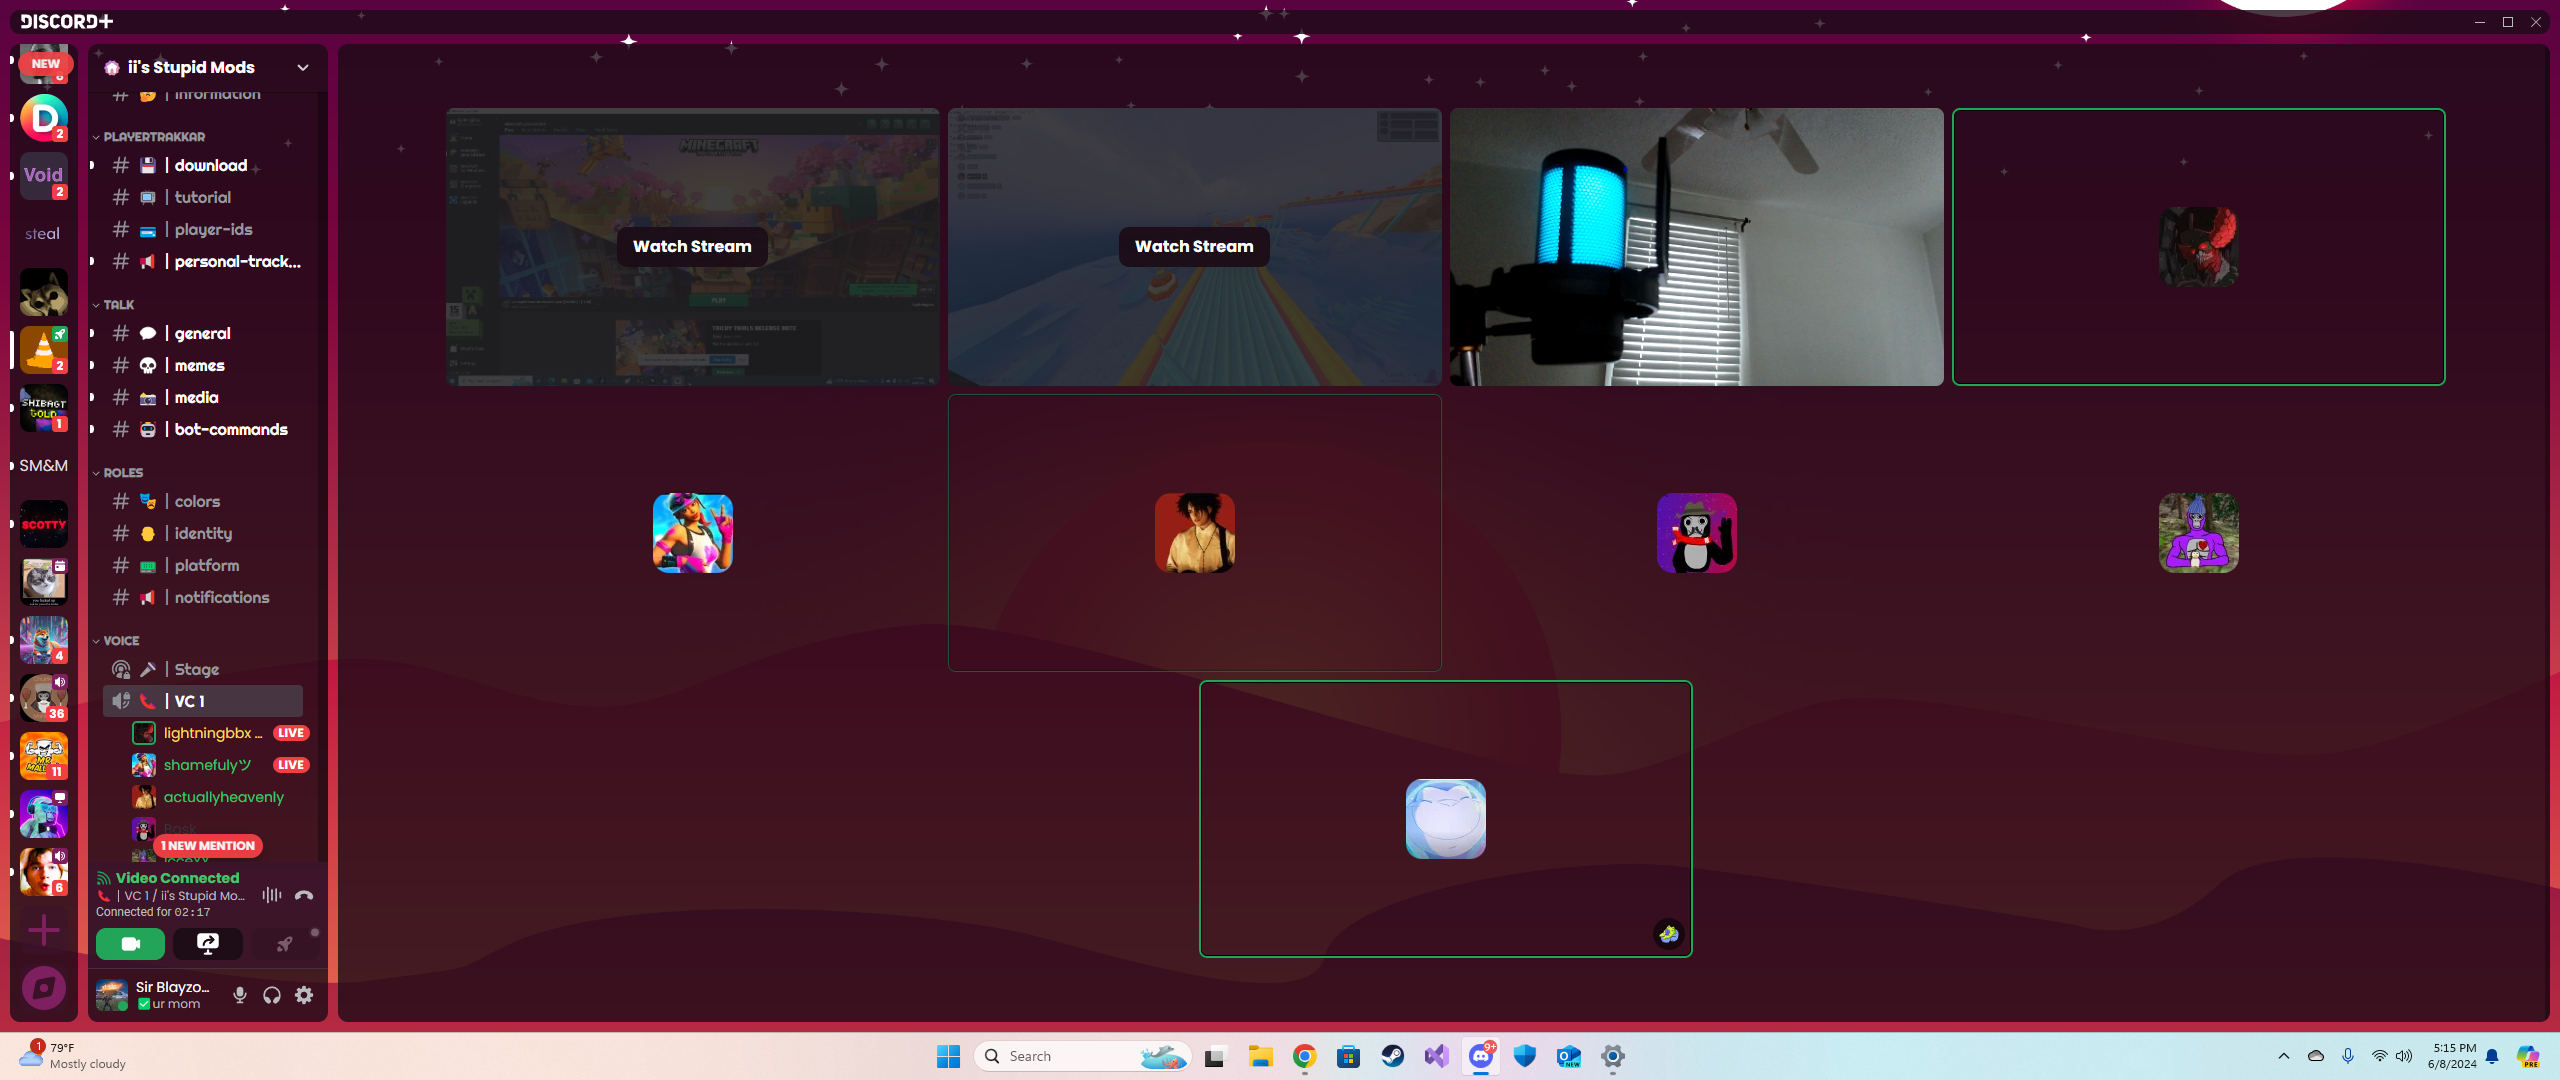Jump to the 1 New Mention pill
The height and width of the screenshot is (1080, 2560).
pos(209,846)
